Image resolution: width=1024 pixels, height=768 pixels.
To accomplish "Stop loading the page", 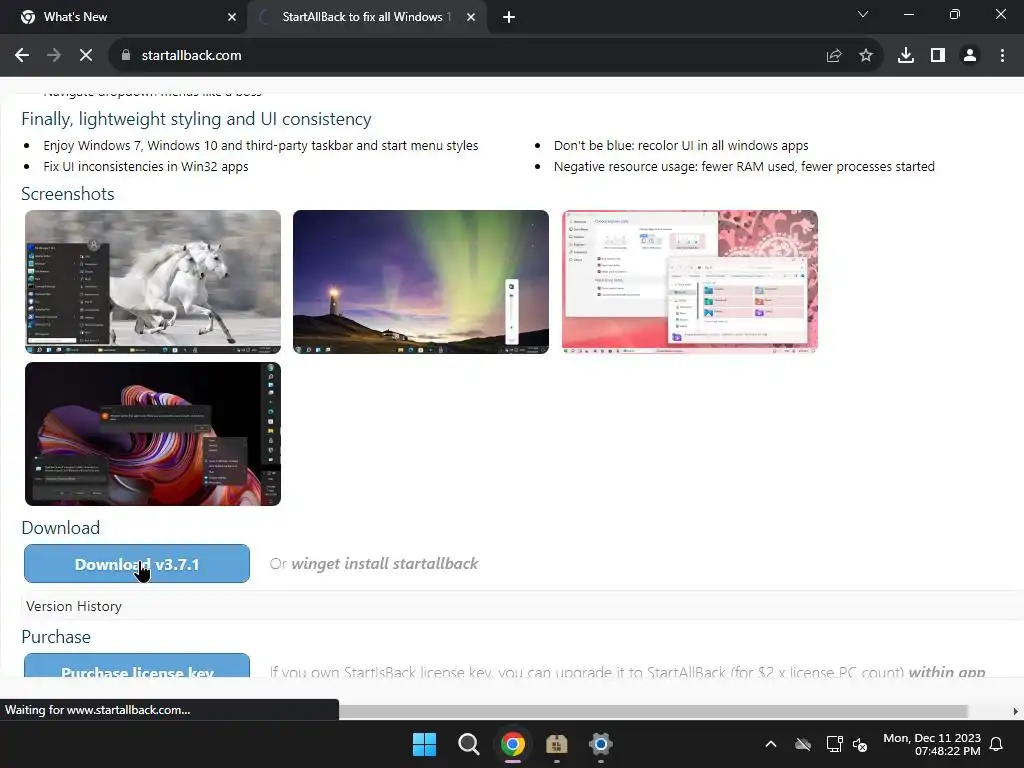I will pos(86,56).
